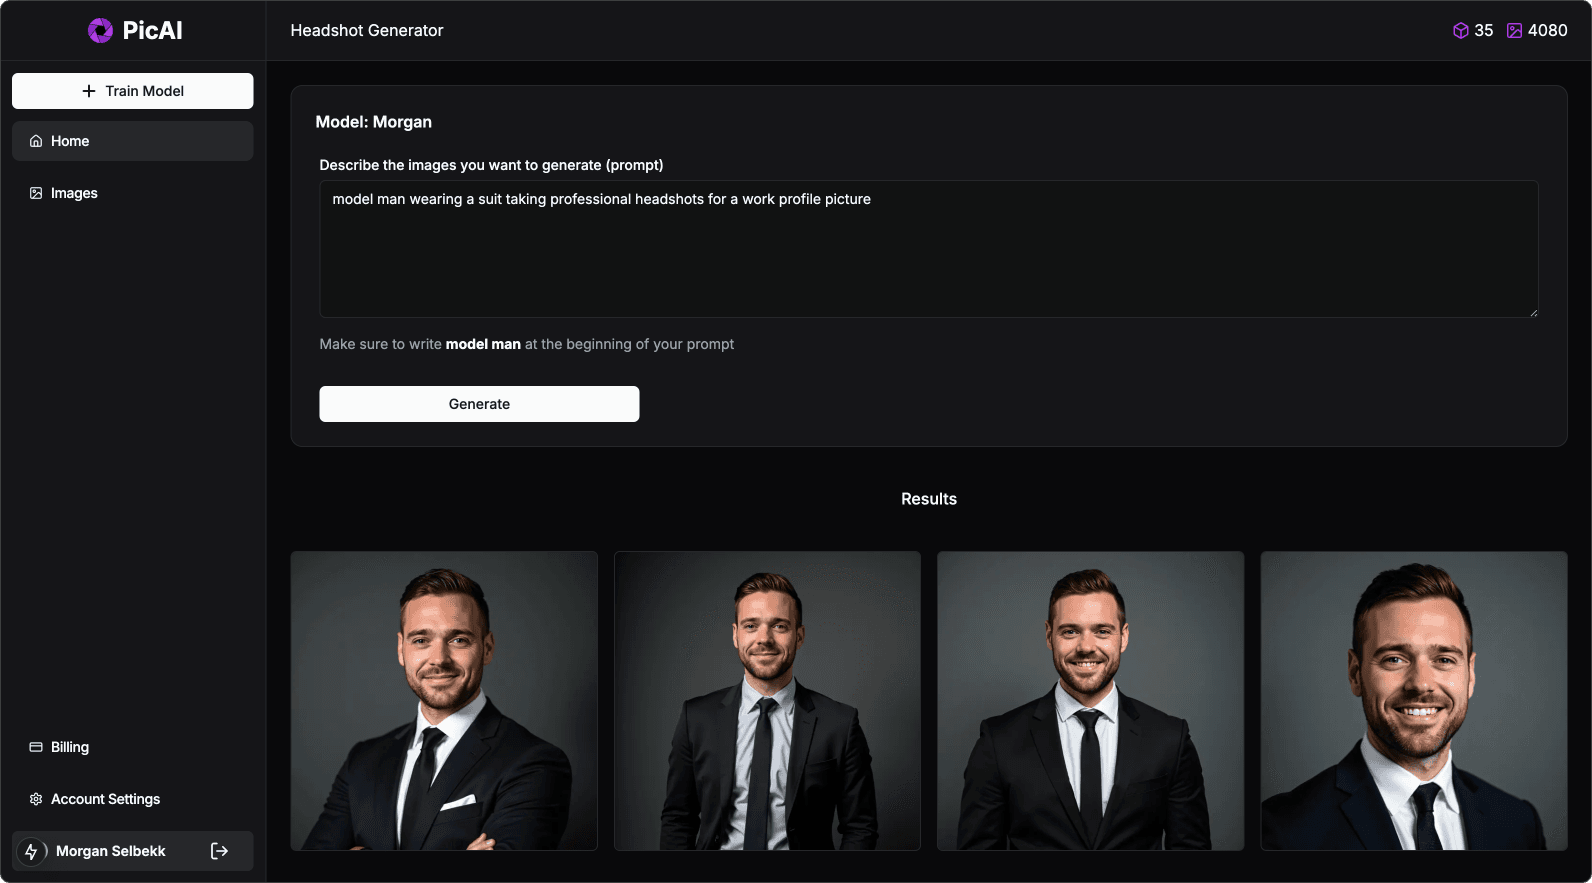This screenshot has height=883, width=1592.
Task: Click the prompt textarea resize handle
Action: click(1533, 313)
